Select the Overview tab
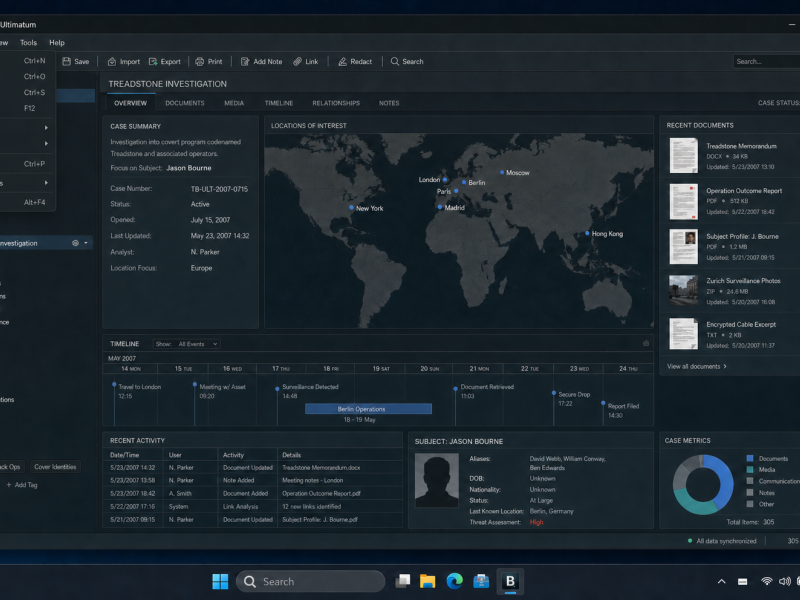The width and height of the screenshot is (800, 600). coord(131,103)
